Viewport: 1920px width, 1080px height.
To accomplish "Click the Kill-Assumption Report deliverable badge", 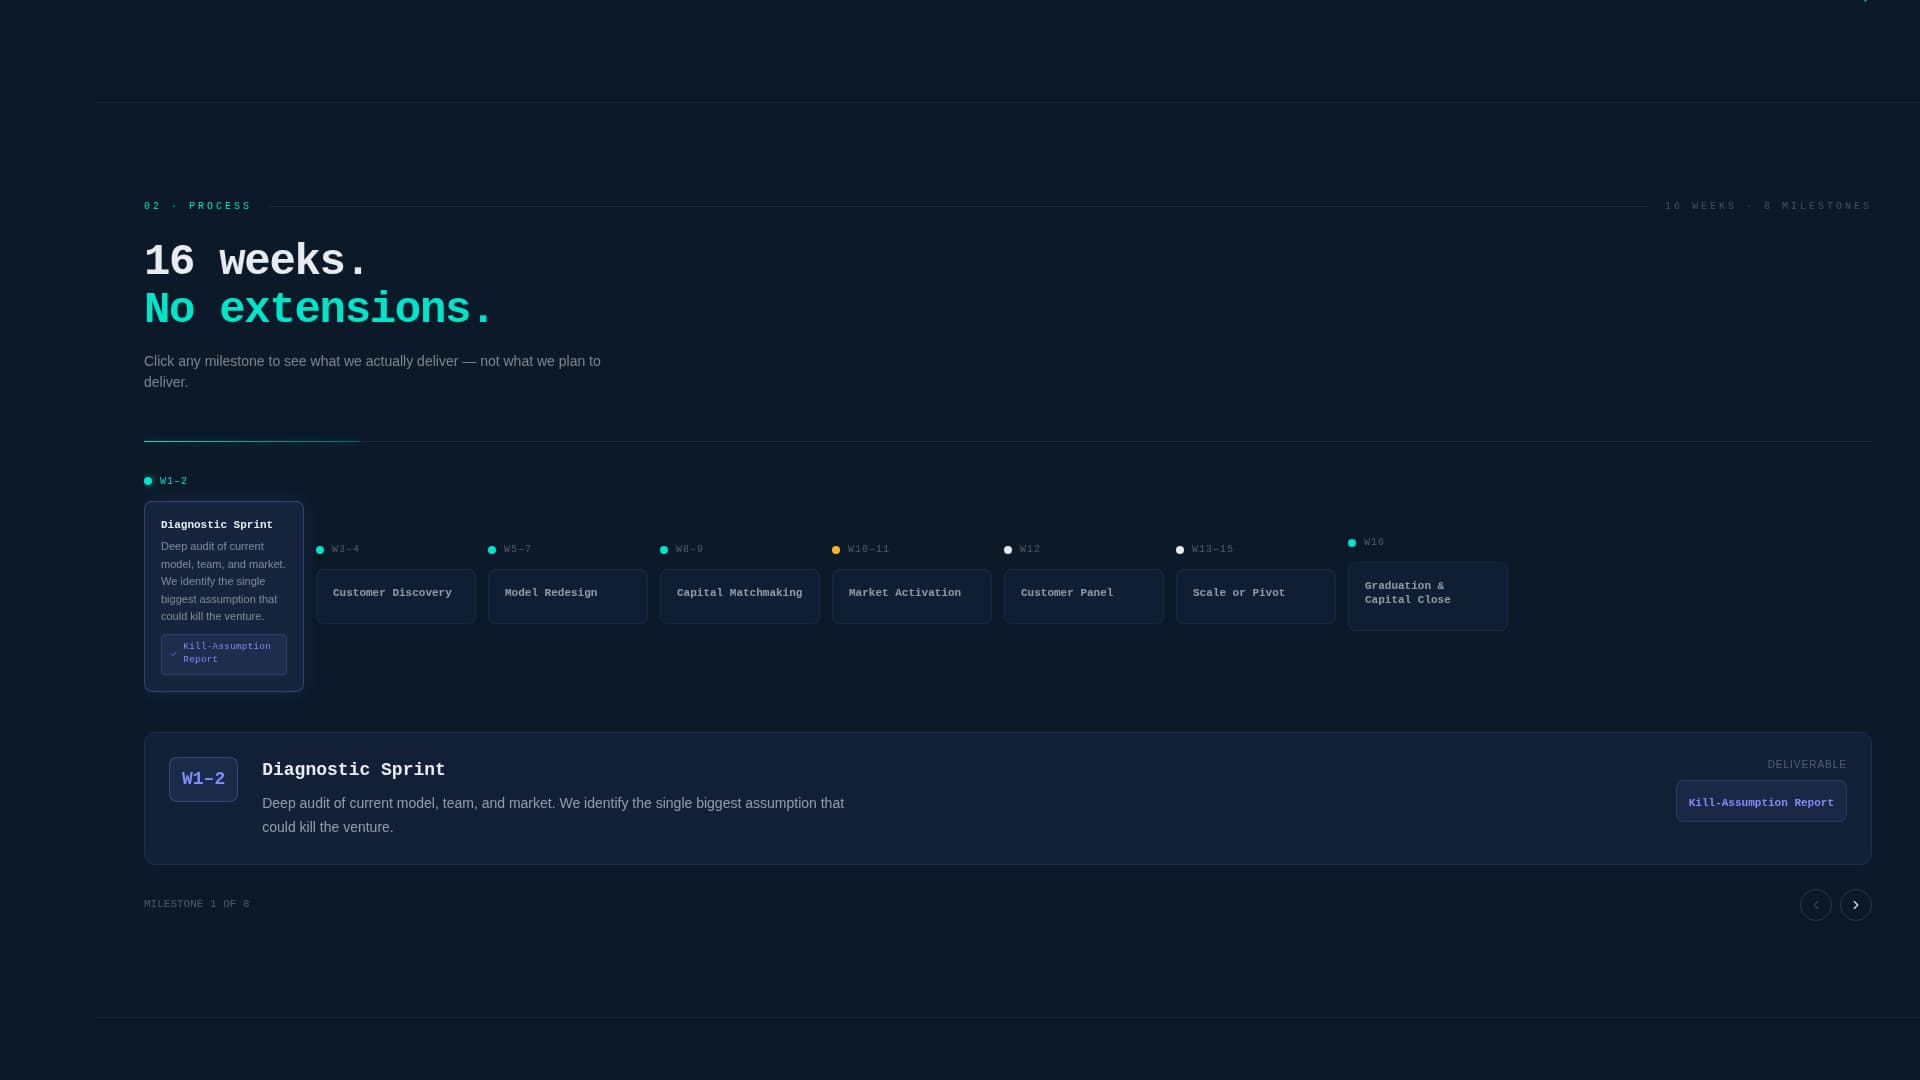I will pyautogui.click(x=1761, y=801).
